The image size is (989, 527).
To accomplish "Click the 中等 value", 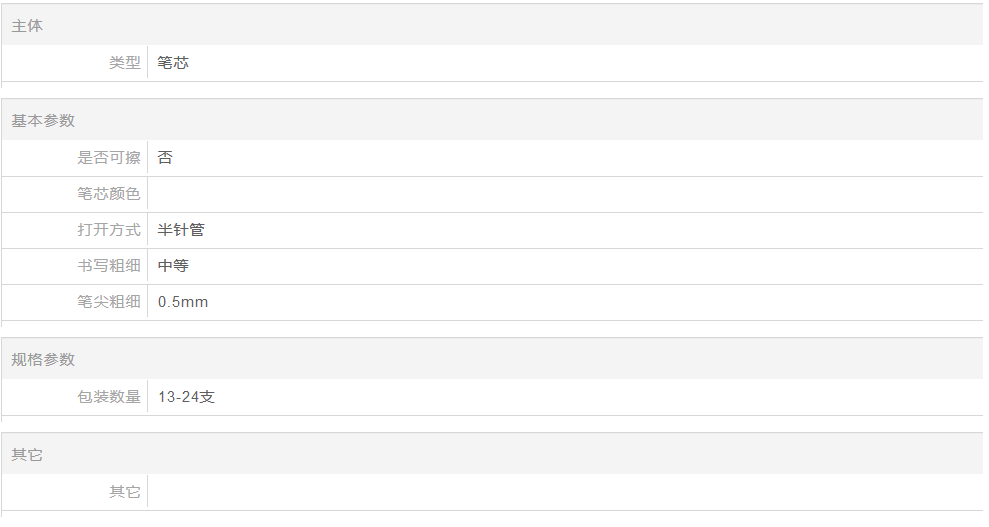I will click(x=173, y=266).
